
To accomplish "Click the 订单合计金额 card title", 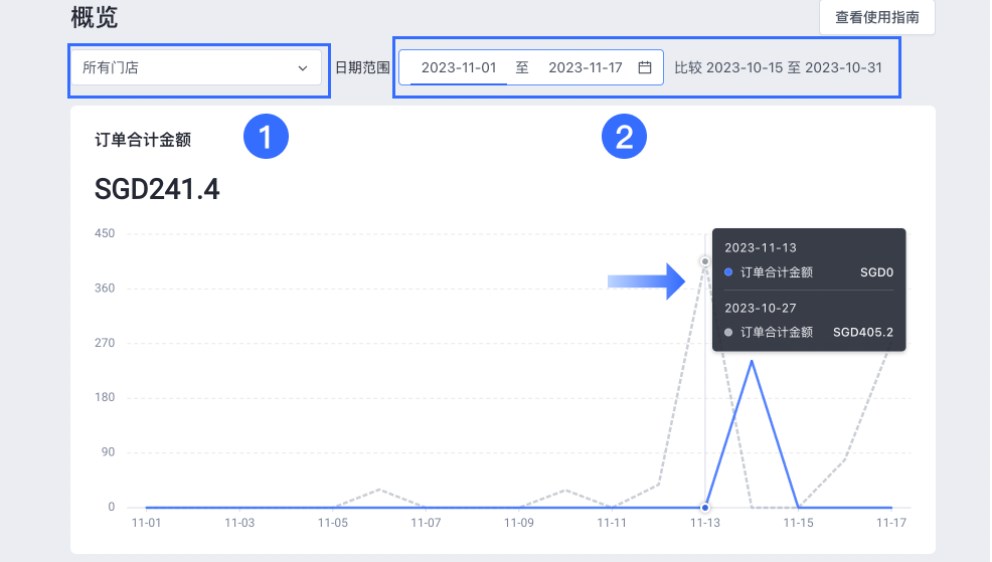I will coord(142,140).
